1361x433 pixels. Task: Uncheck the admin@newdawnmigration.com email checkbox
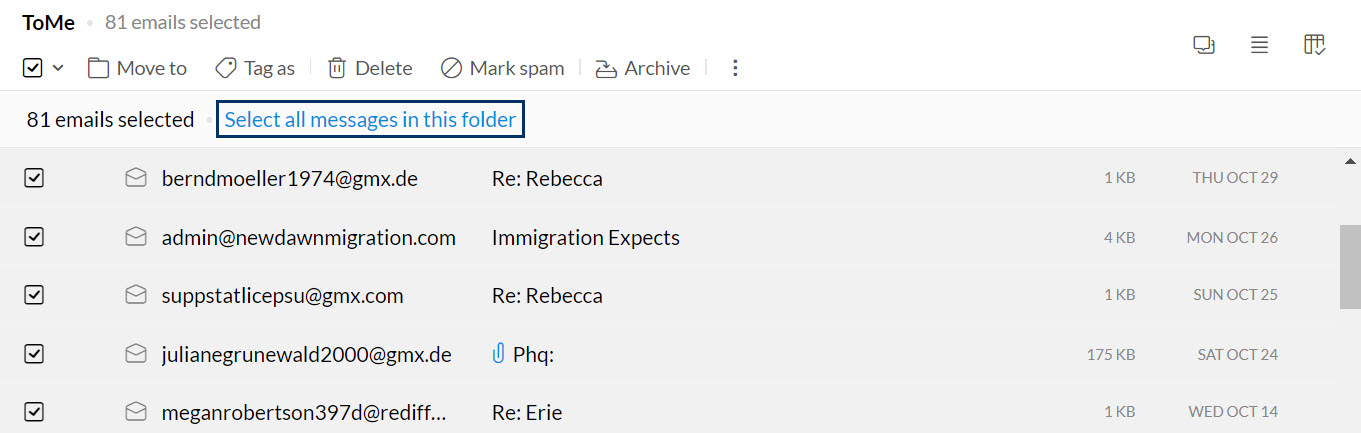point(34,237)
